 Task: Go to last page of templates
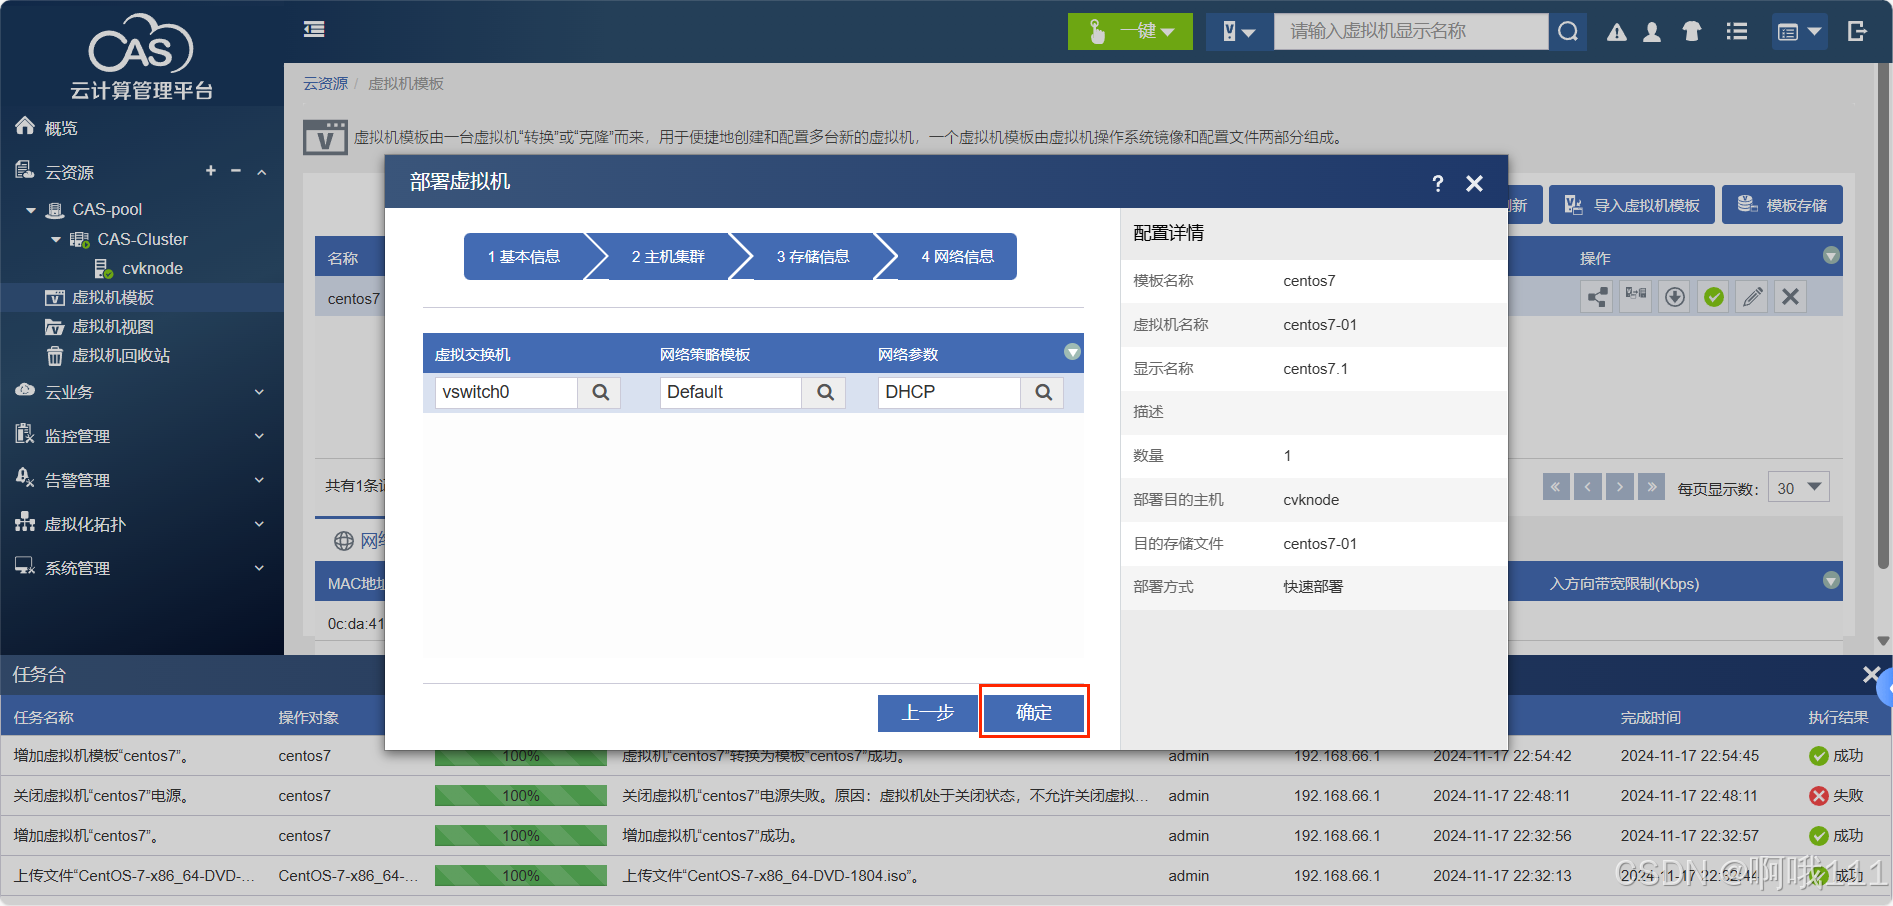1652,487
